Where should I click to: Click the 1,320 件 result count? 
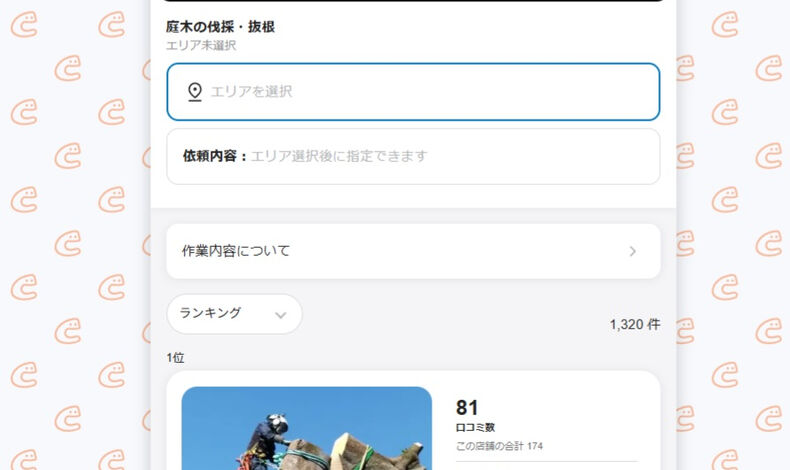(x=635, y=324)
